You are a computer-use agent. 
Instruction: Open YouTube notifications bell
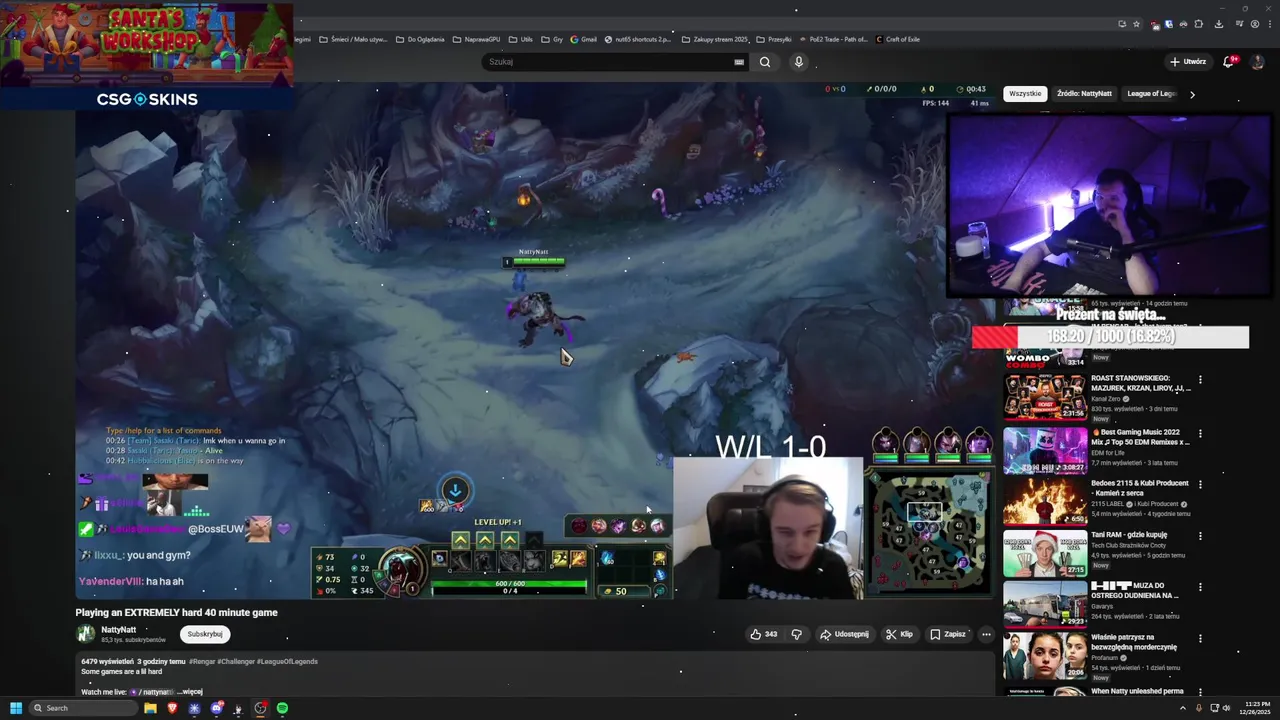(1228, 62)
